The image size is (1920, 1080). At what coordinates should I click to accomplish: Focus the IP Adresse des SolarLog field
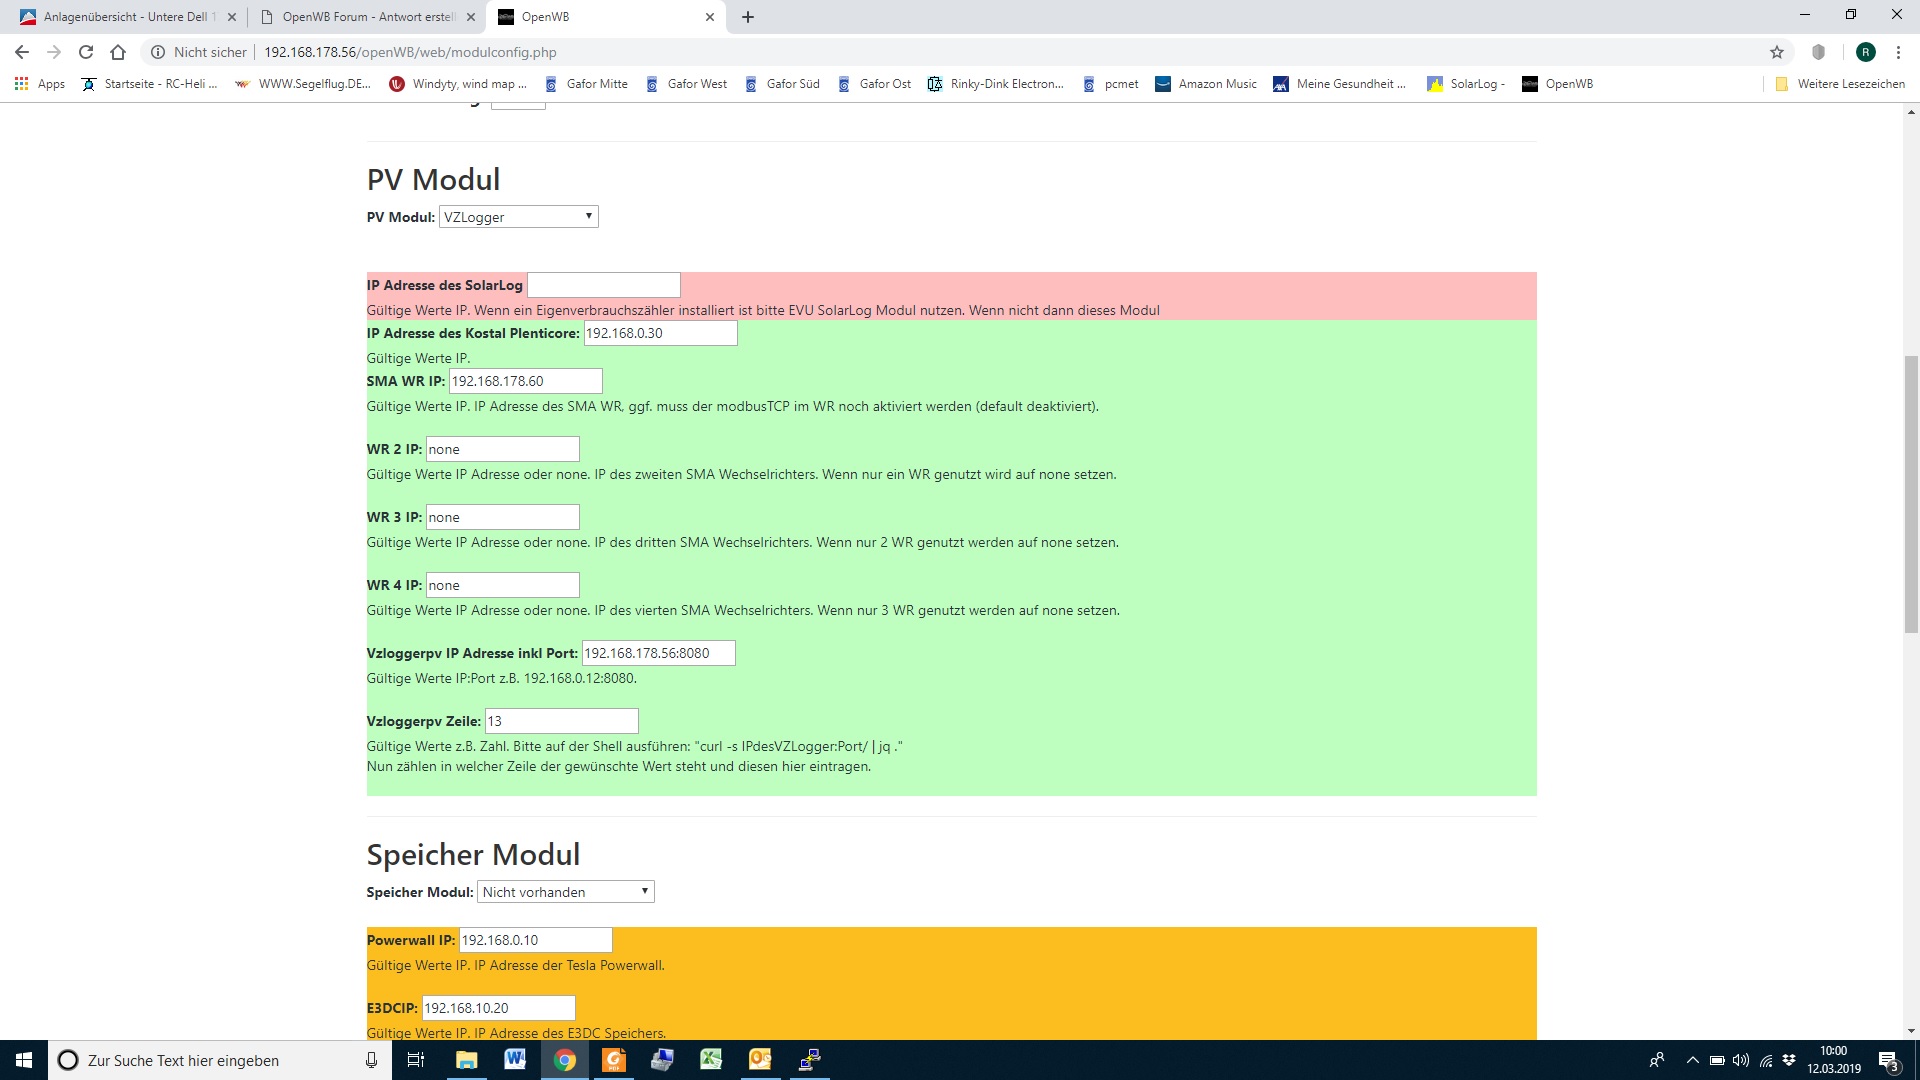pyautogui.click(x=604, y=285)
